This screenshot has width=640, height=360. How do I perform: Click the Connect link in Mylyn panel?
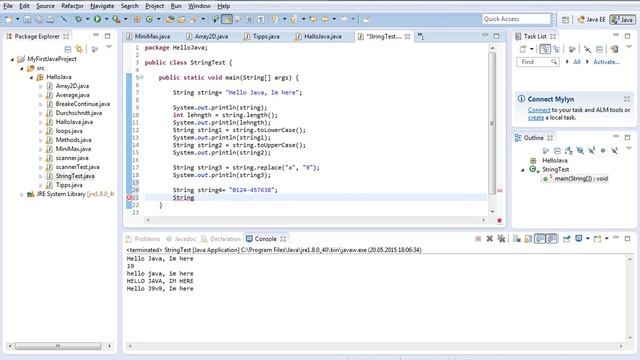[539, 110]
